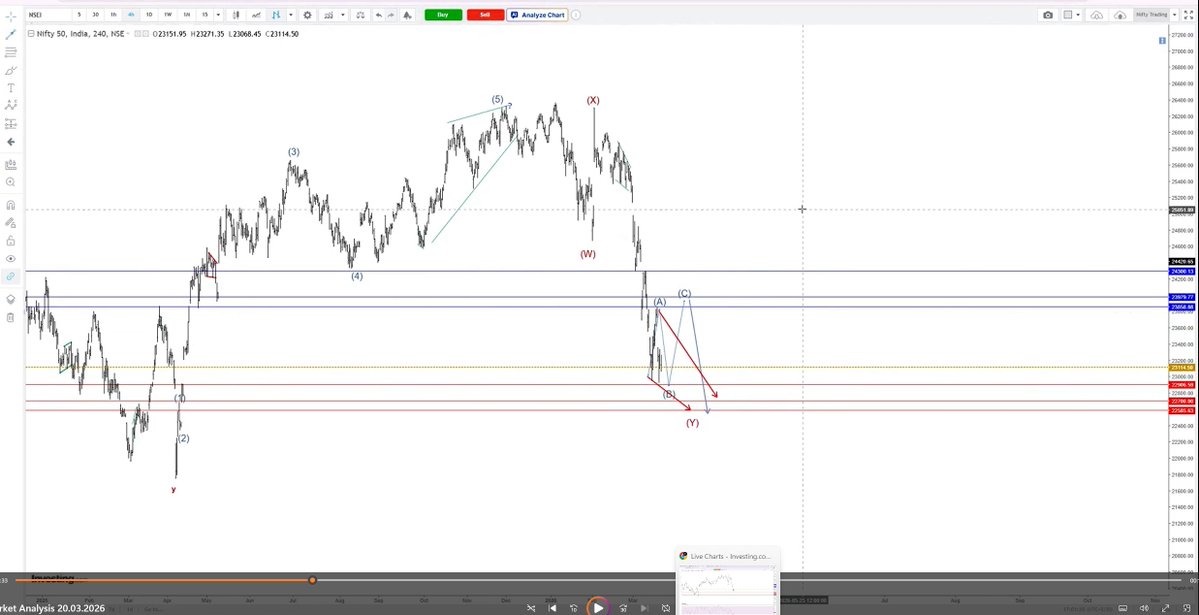Save chart layout to cloud

click(x=1120, y=15)
